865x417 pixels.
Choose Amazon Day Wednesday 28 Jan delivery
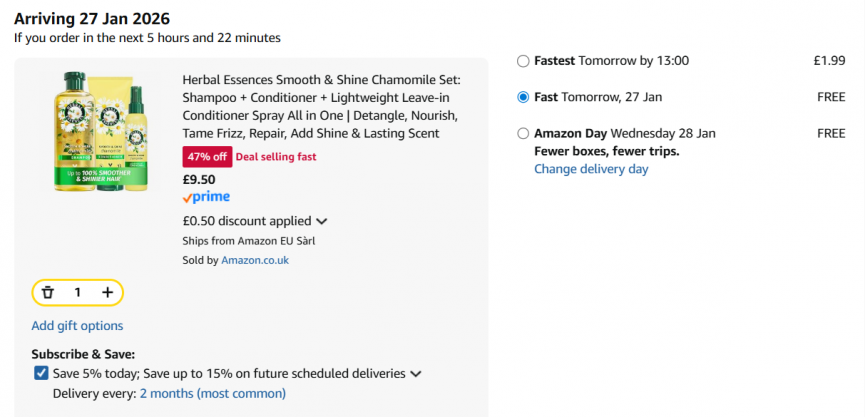pos(523,133)
